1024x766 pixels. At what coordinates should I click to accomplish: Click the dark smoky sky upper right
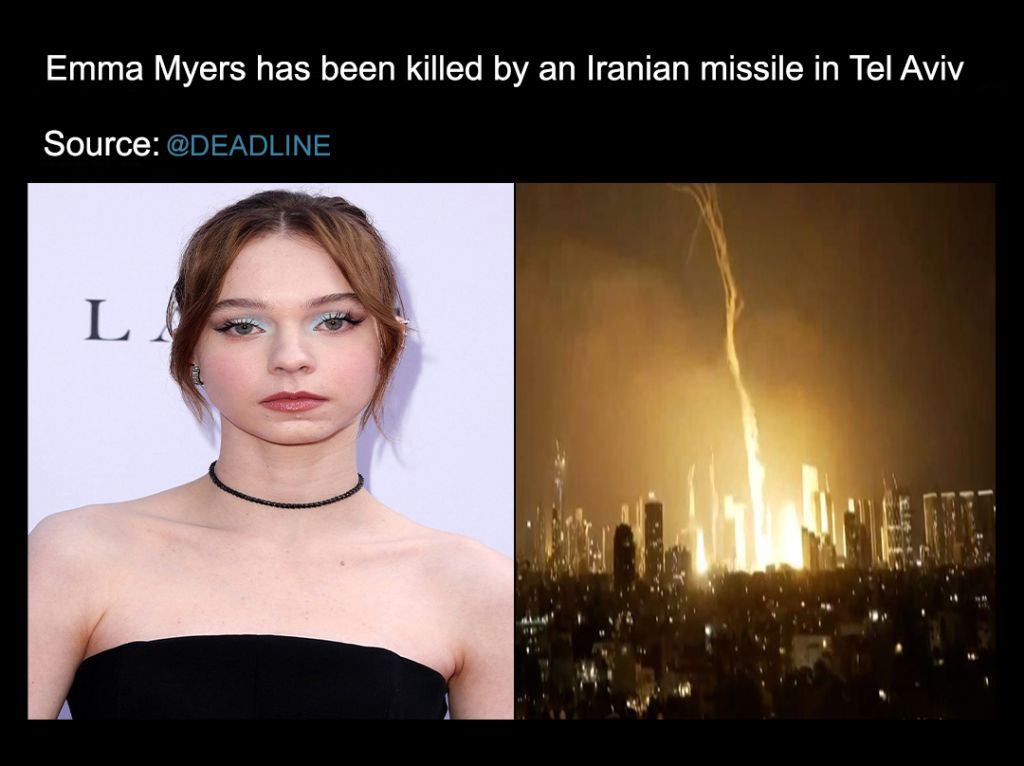888,261
